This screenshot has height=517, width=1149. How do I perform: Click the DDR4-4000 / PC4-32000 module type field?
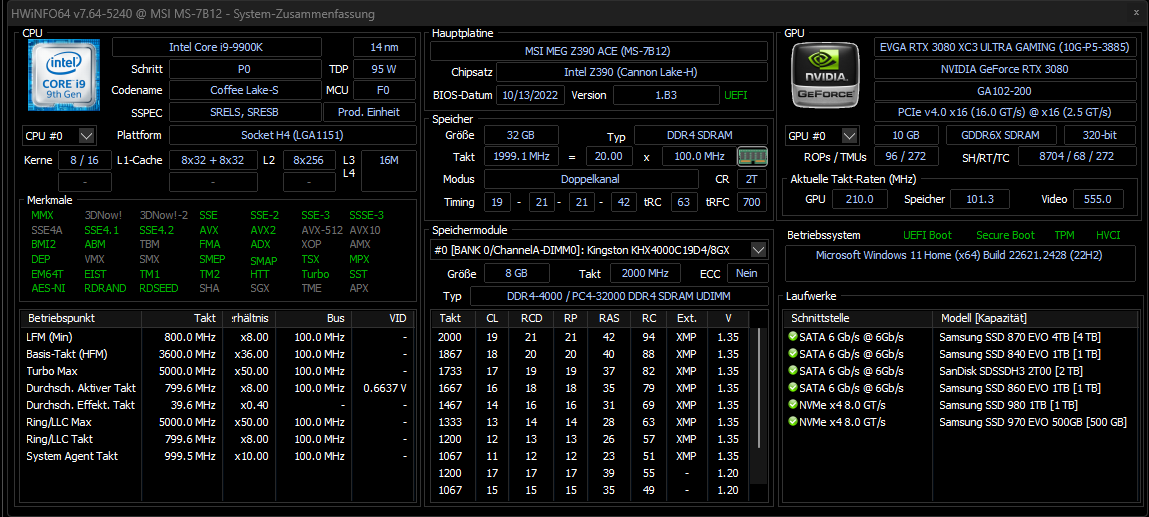(x=618, y=296)
